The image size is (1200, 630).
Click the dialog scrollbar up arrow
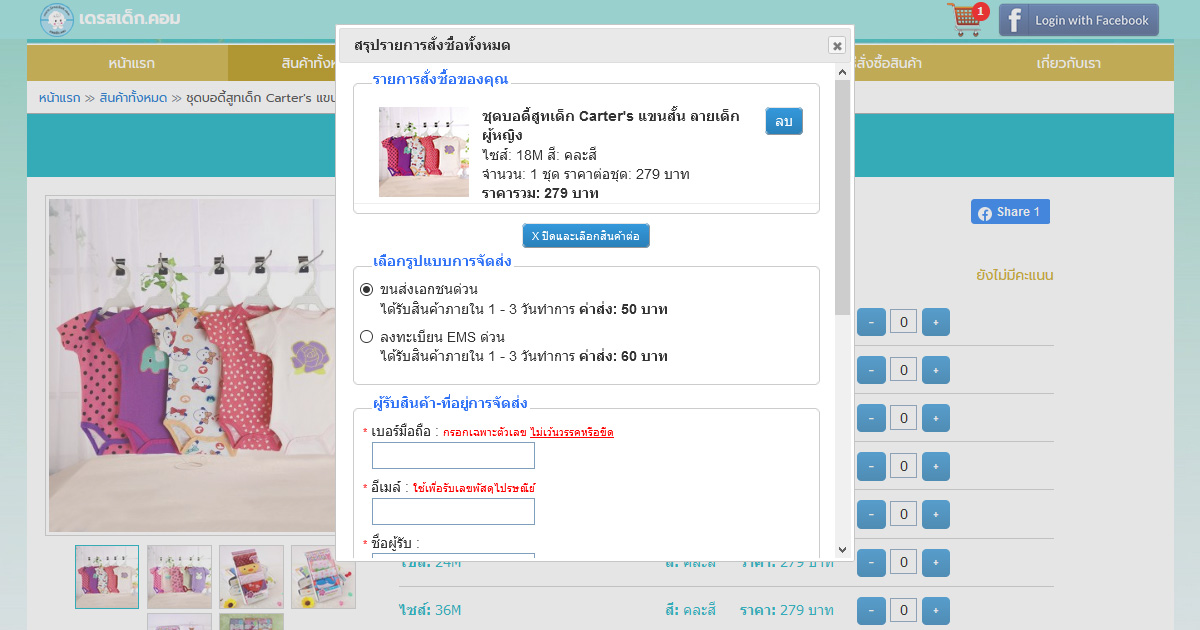[842, 72]
